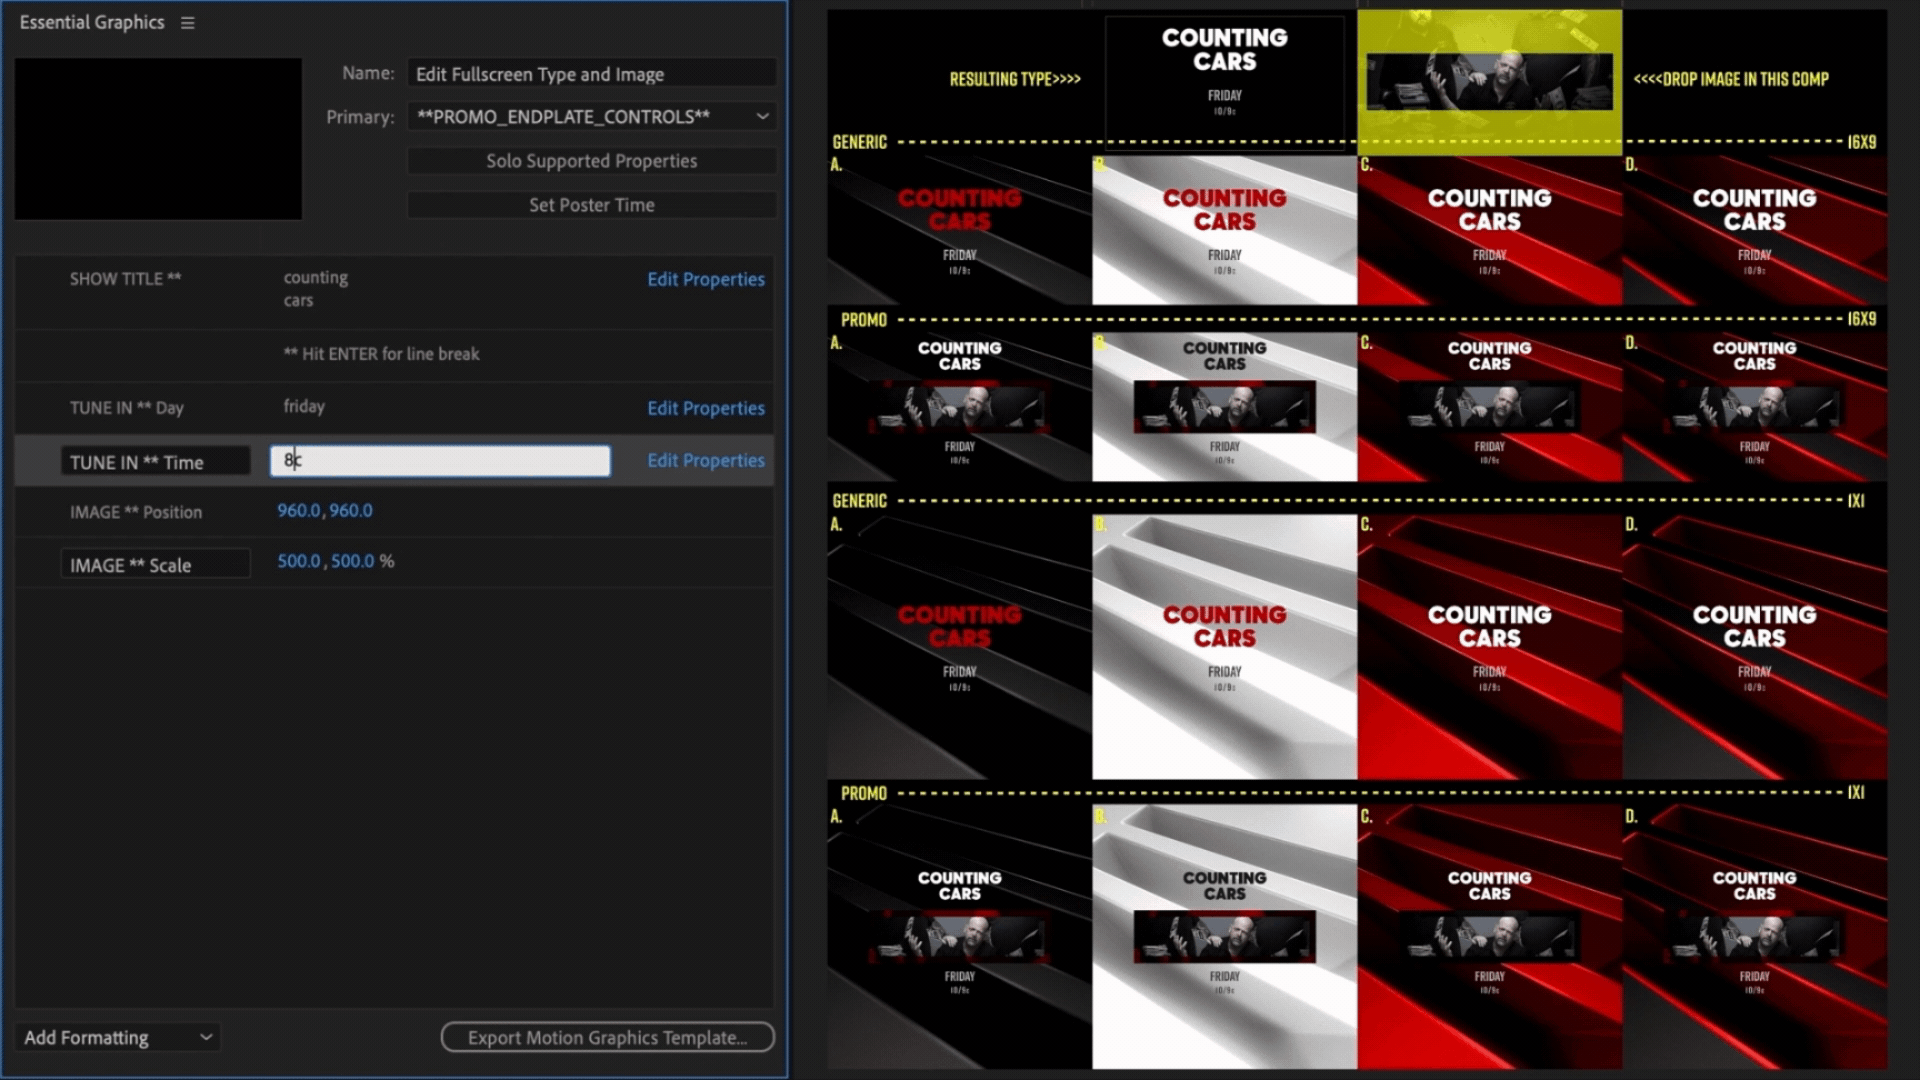Select the IMAGE Scale property label
This screenshot has width=1920, height=1080.
155,564
